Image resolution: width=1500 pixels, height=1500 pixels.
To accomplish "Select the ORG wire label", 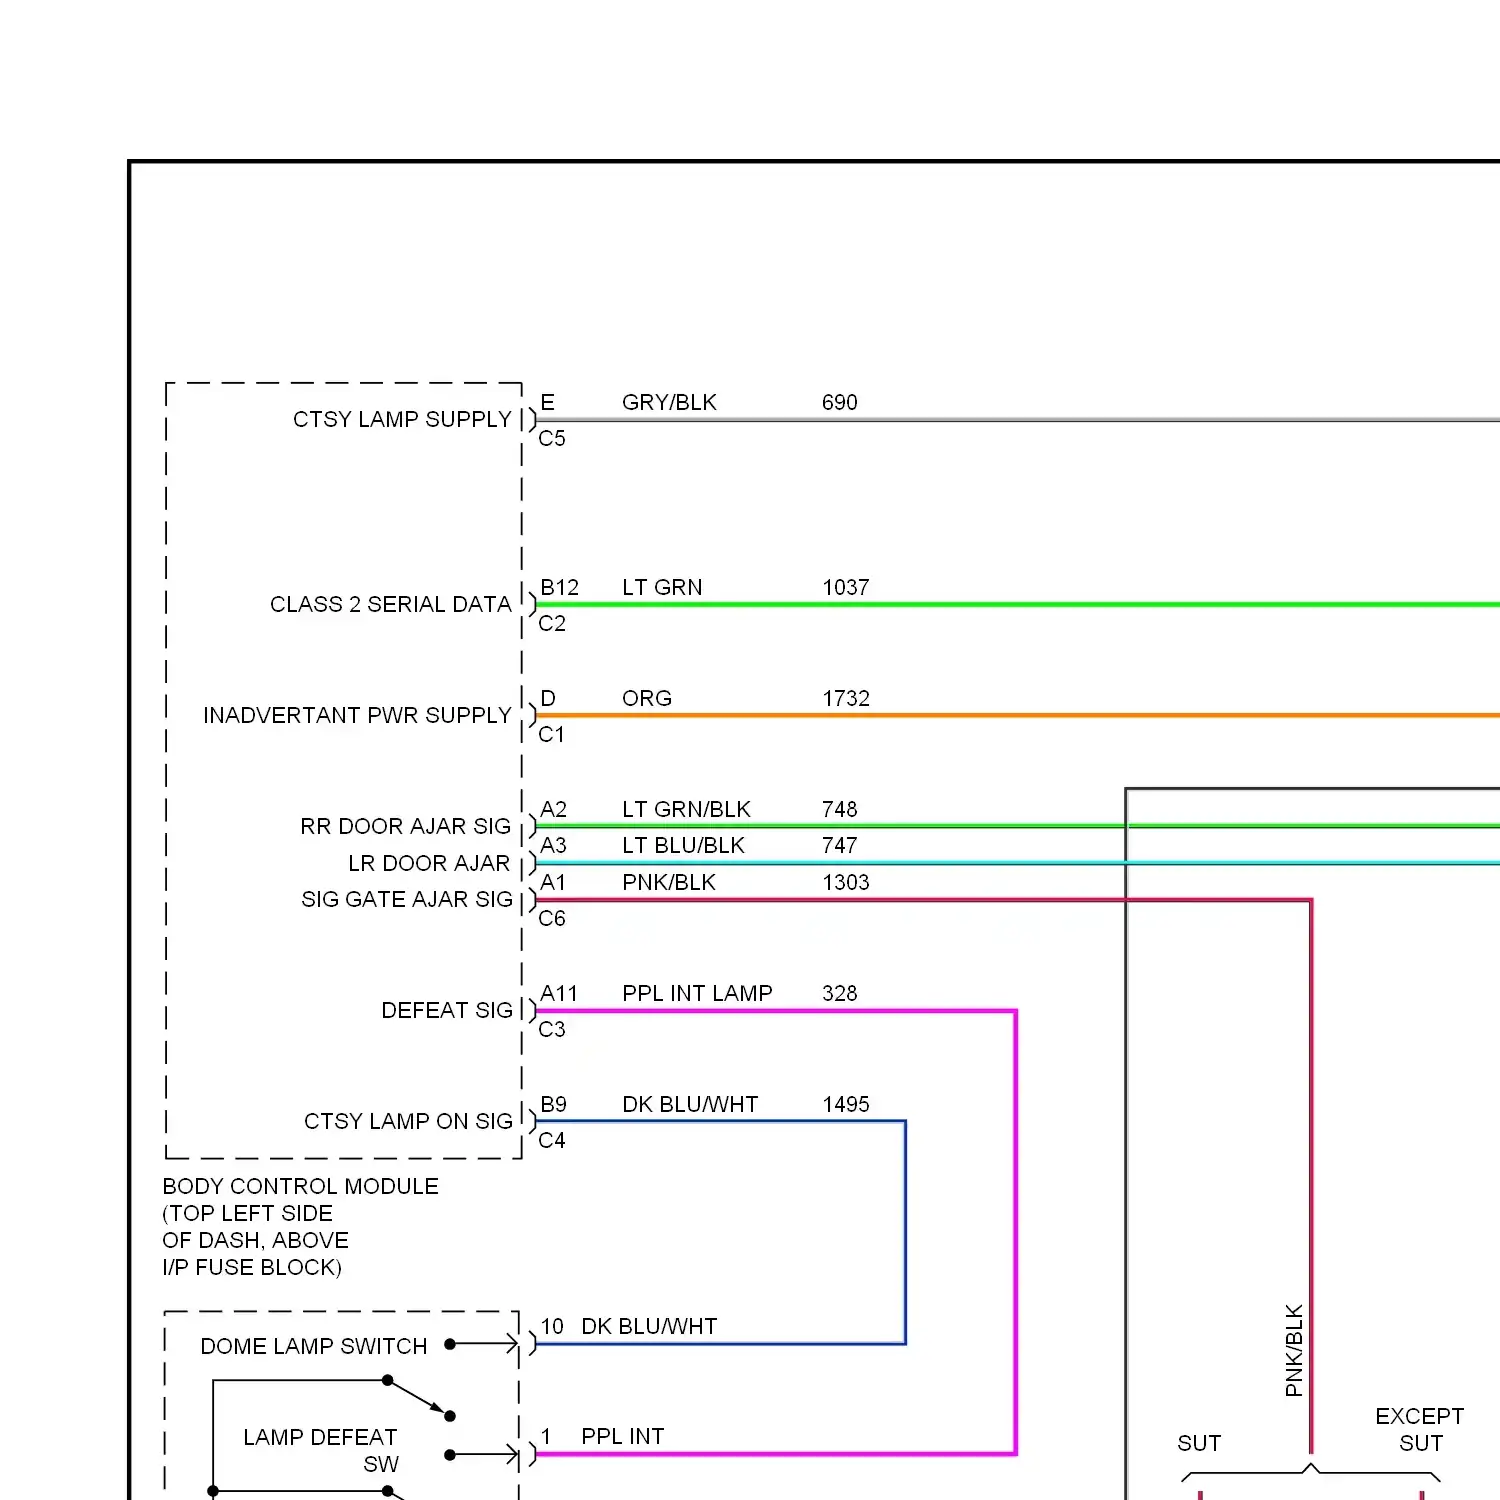I will coord(647,698).
